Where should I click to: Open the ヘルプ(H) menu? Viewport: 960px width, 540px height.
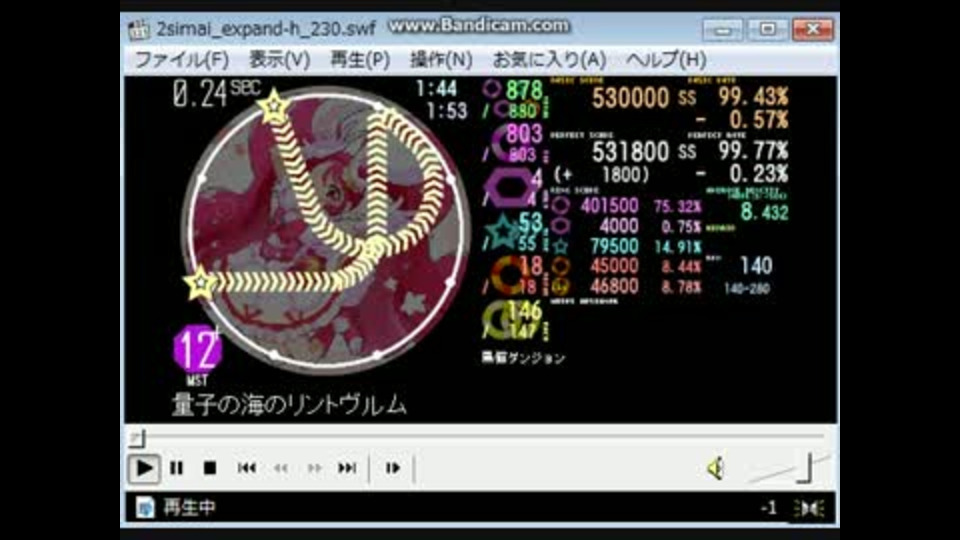point(666,60)
